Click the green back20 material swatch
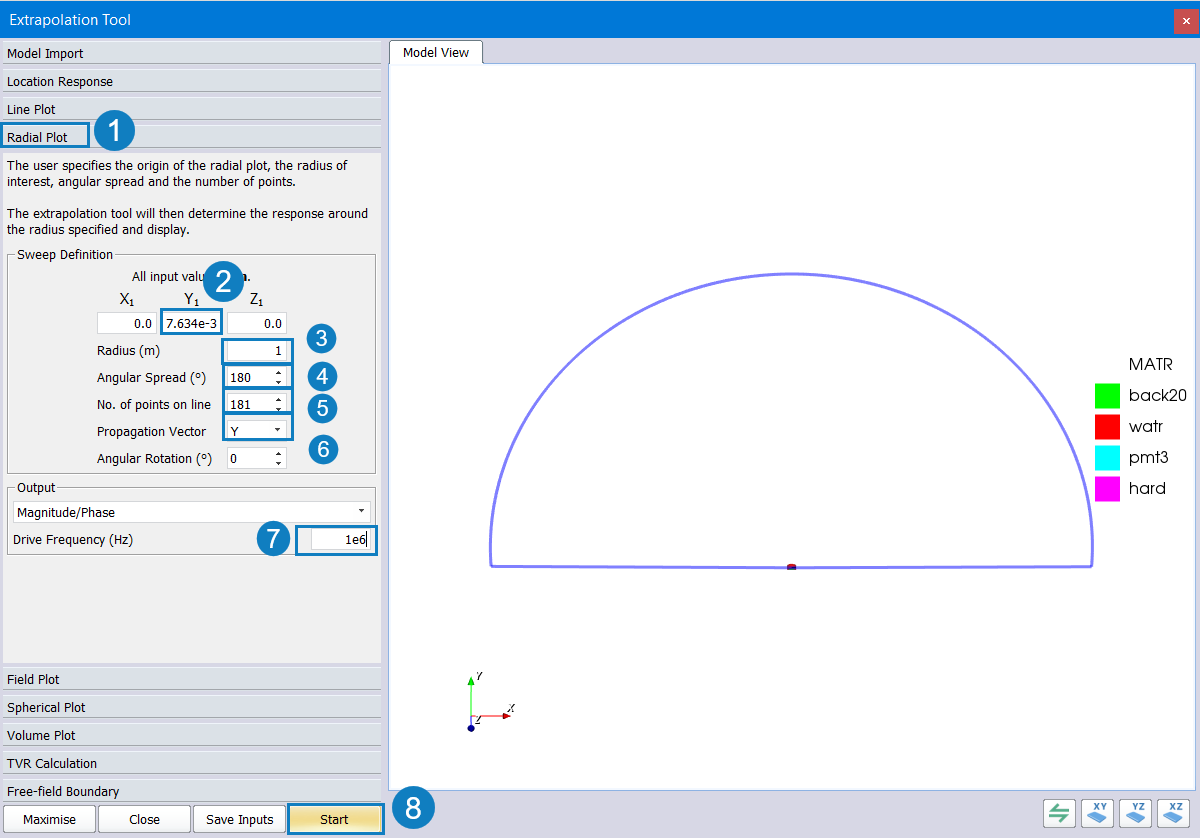Viewport: 1200px width, 838px height. click(1107, 396)
